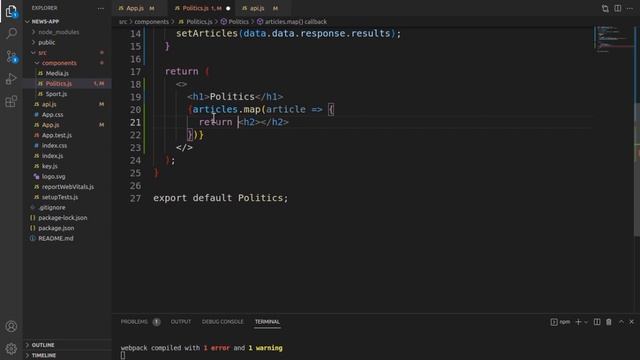Maximize the panel with up chevron
The image size is (640, 360).
click(621, 322)
